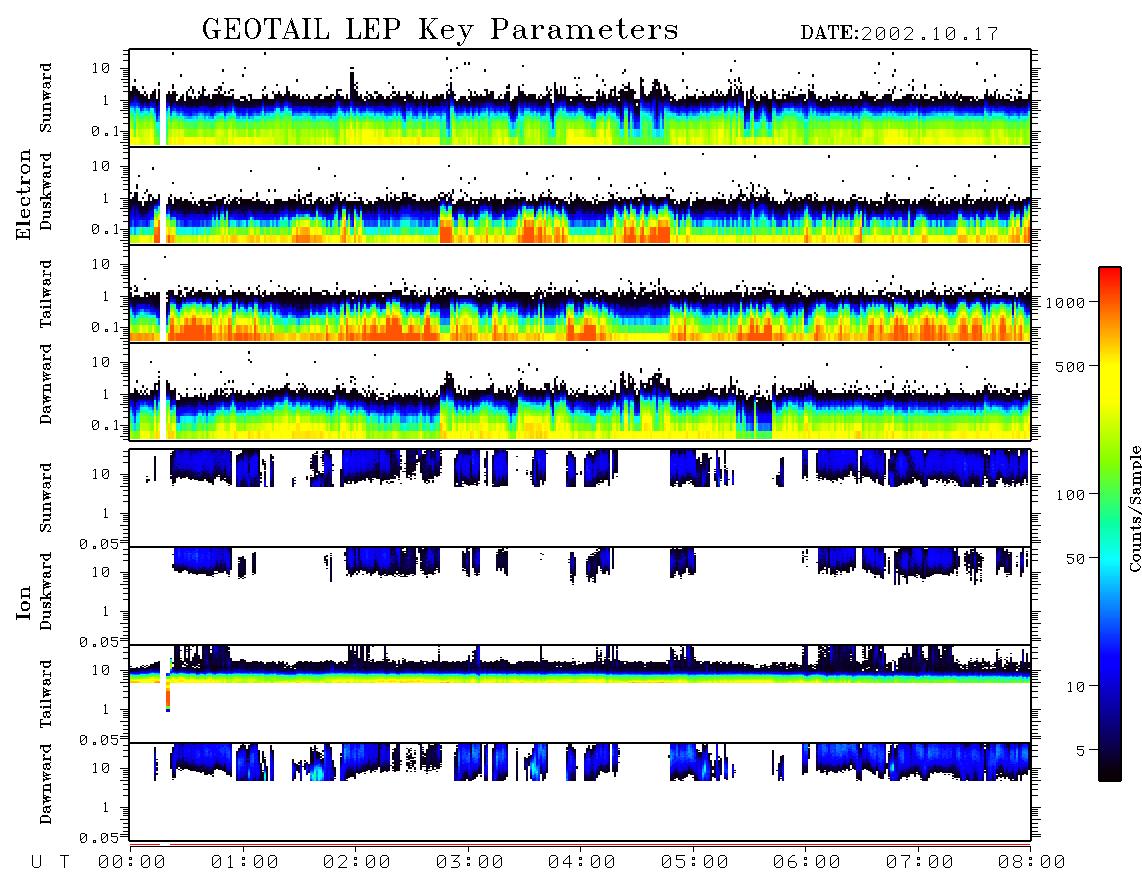Screen dimensions: 1142x880
Task: Click the "1" tick of Ion Duskward panel
Action: click(106, 611)
